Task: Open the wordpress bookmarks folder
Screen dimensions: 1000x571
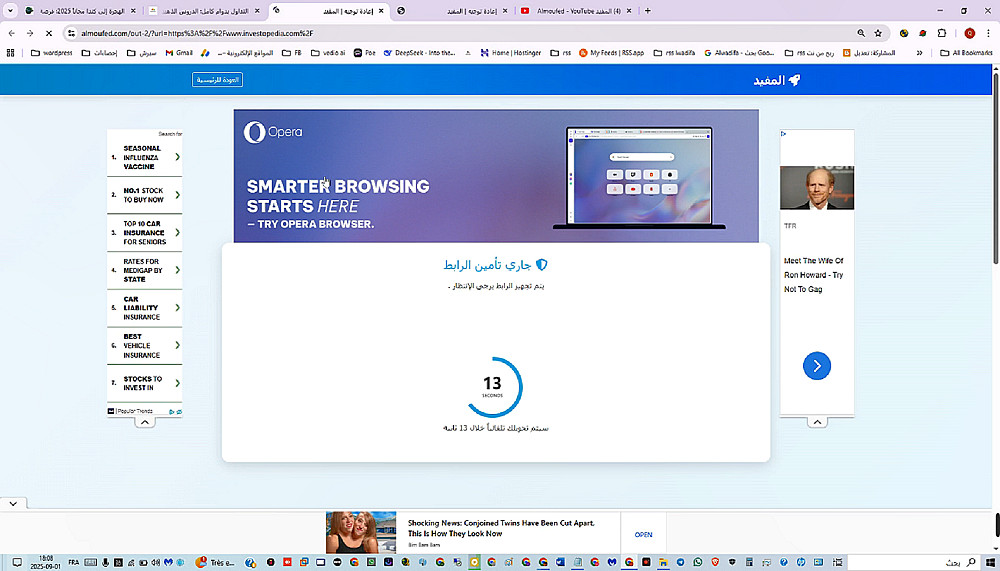Action: (52, 53)
